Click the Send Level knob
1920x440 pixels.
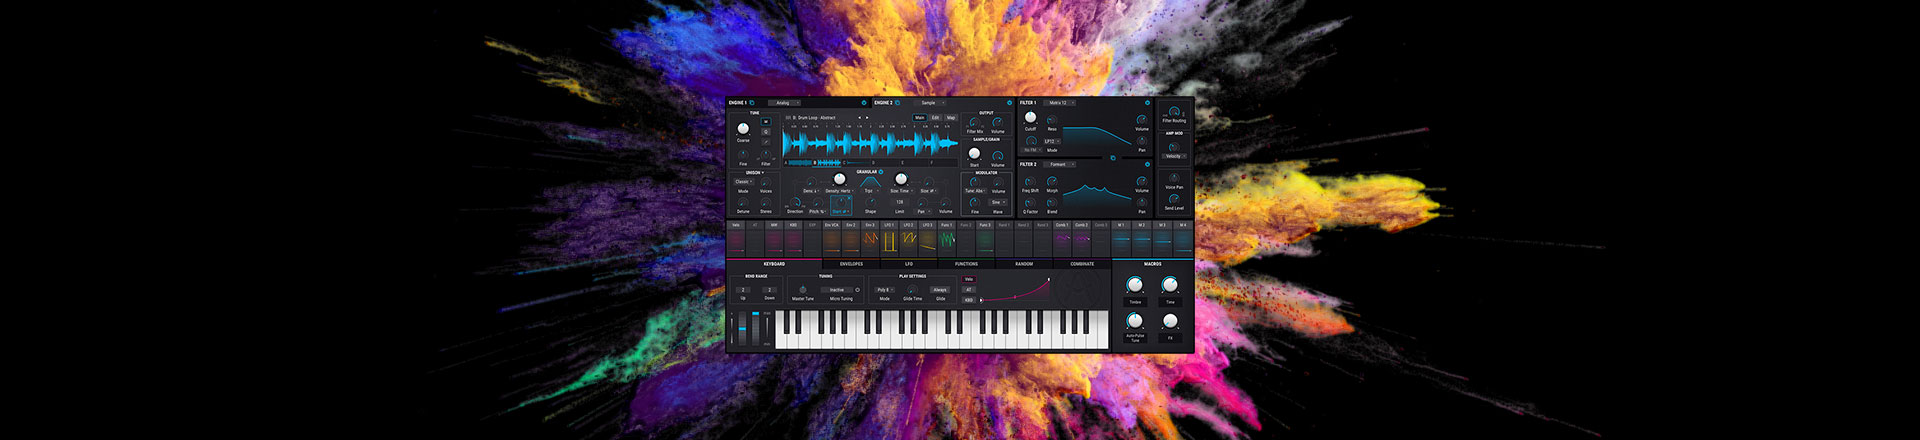coord(1174,199)
